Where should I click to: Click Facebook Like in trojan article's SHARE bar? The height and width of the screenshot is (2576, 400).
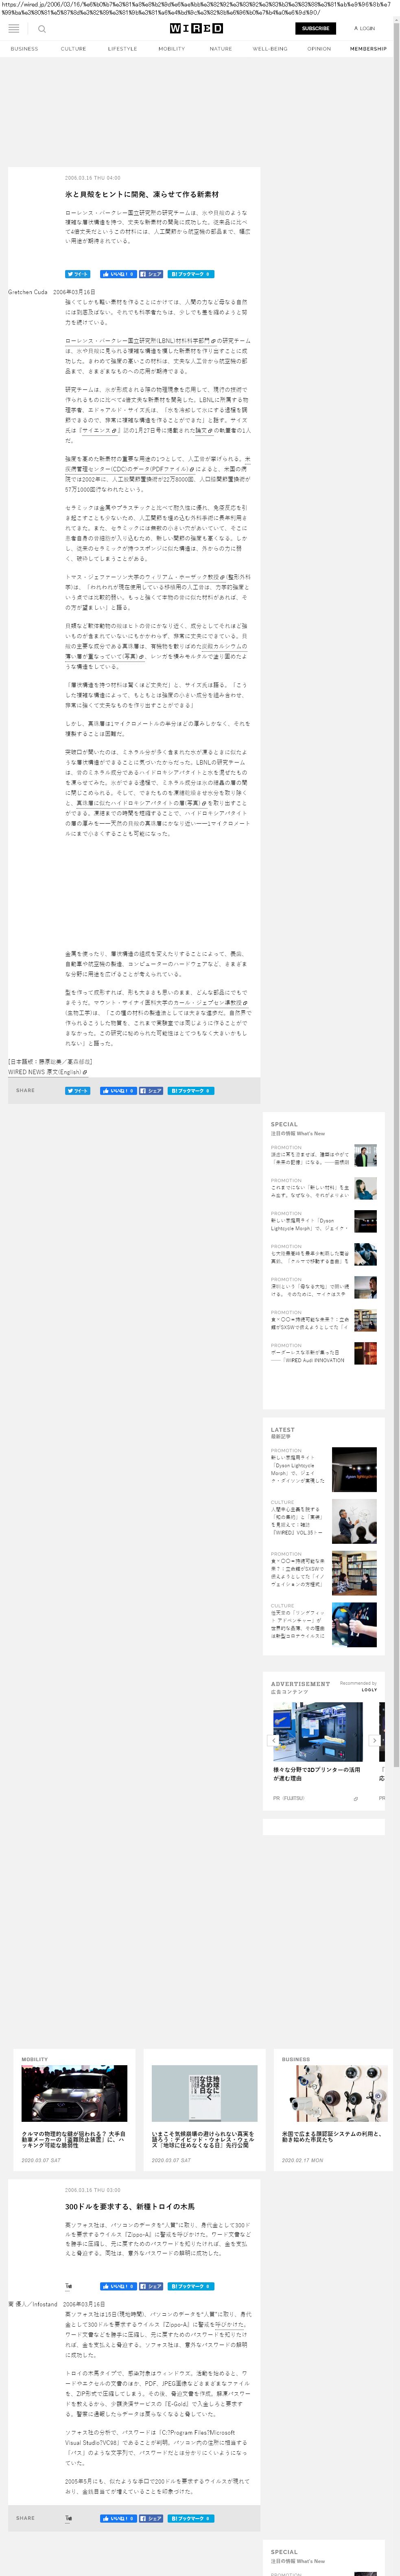[x=118, y=2519]
